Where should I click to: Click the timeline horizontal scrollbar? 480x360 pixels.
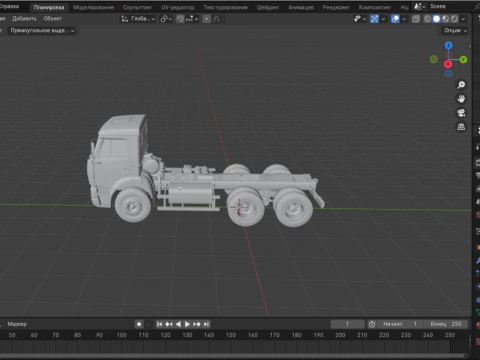(233, 356)
